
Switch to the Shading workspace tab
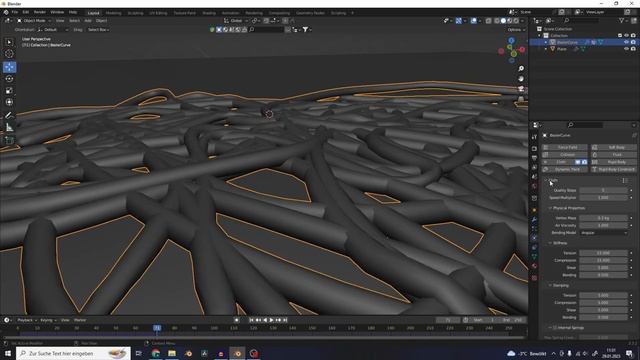click(x=209, y=13)
